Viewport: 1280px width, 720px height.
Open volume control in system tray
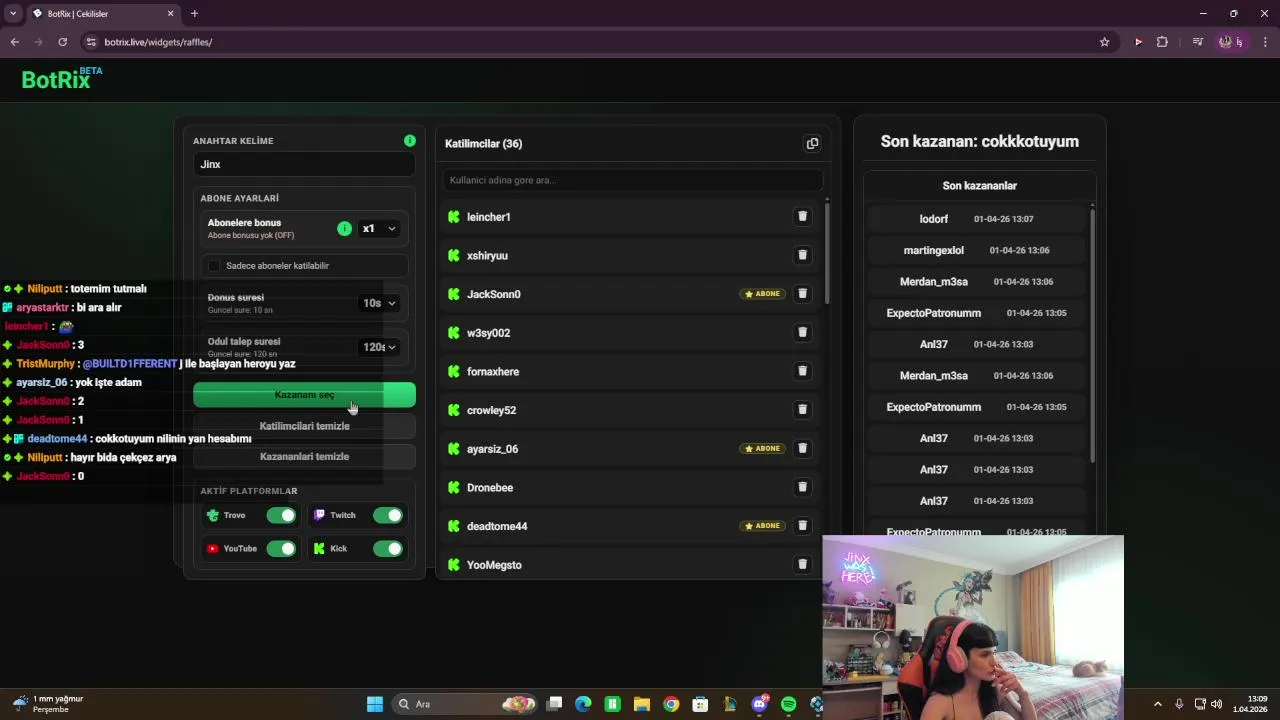click(x=1216, y=704)
